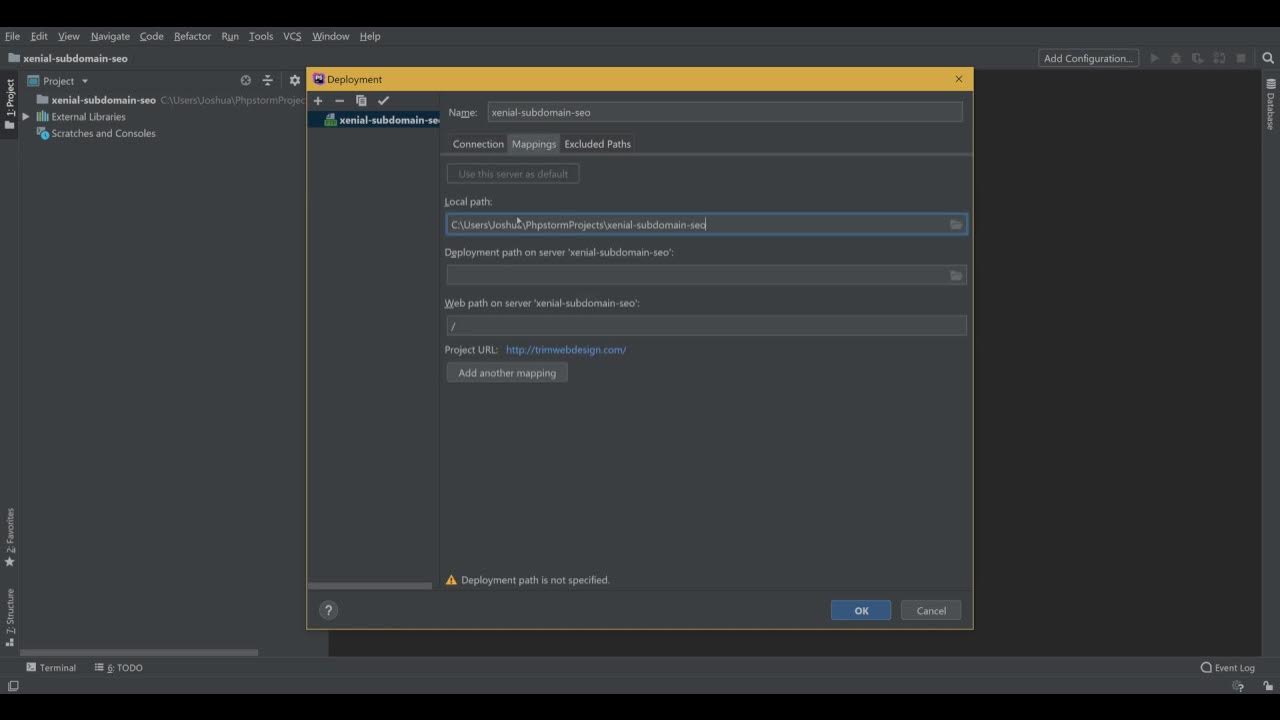Switch to the Mappings tab
This screenshot has height=720, width=1280.
pyautogui.click(x=534, y=144)
